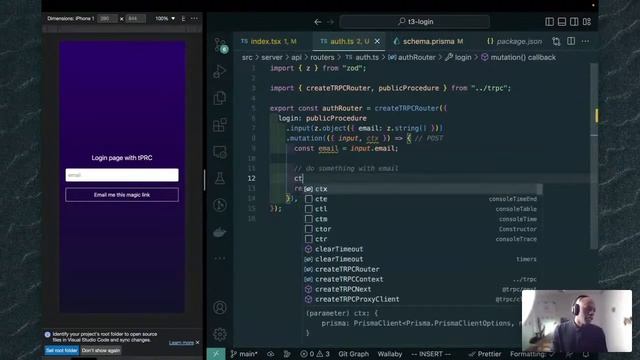Toggle the bottom panel layout
The width and height of the screenshot is (640, 360).
(562, 22)
